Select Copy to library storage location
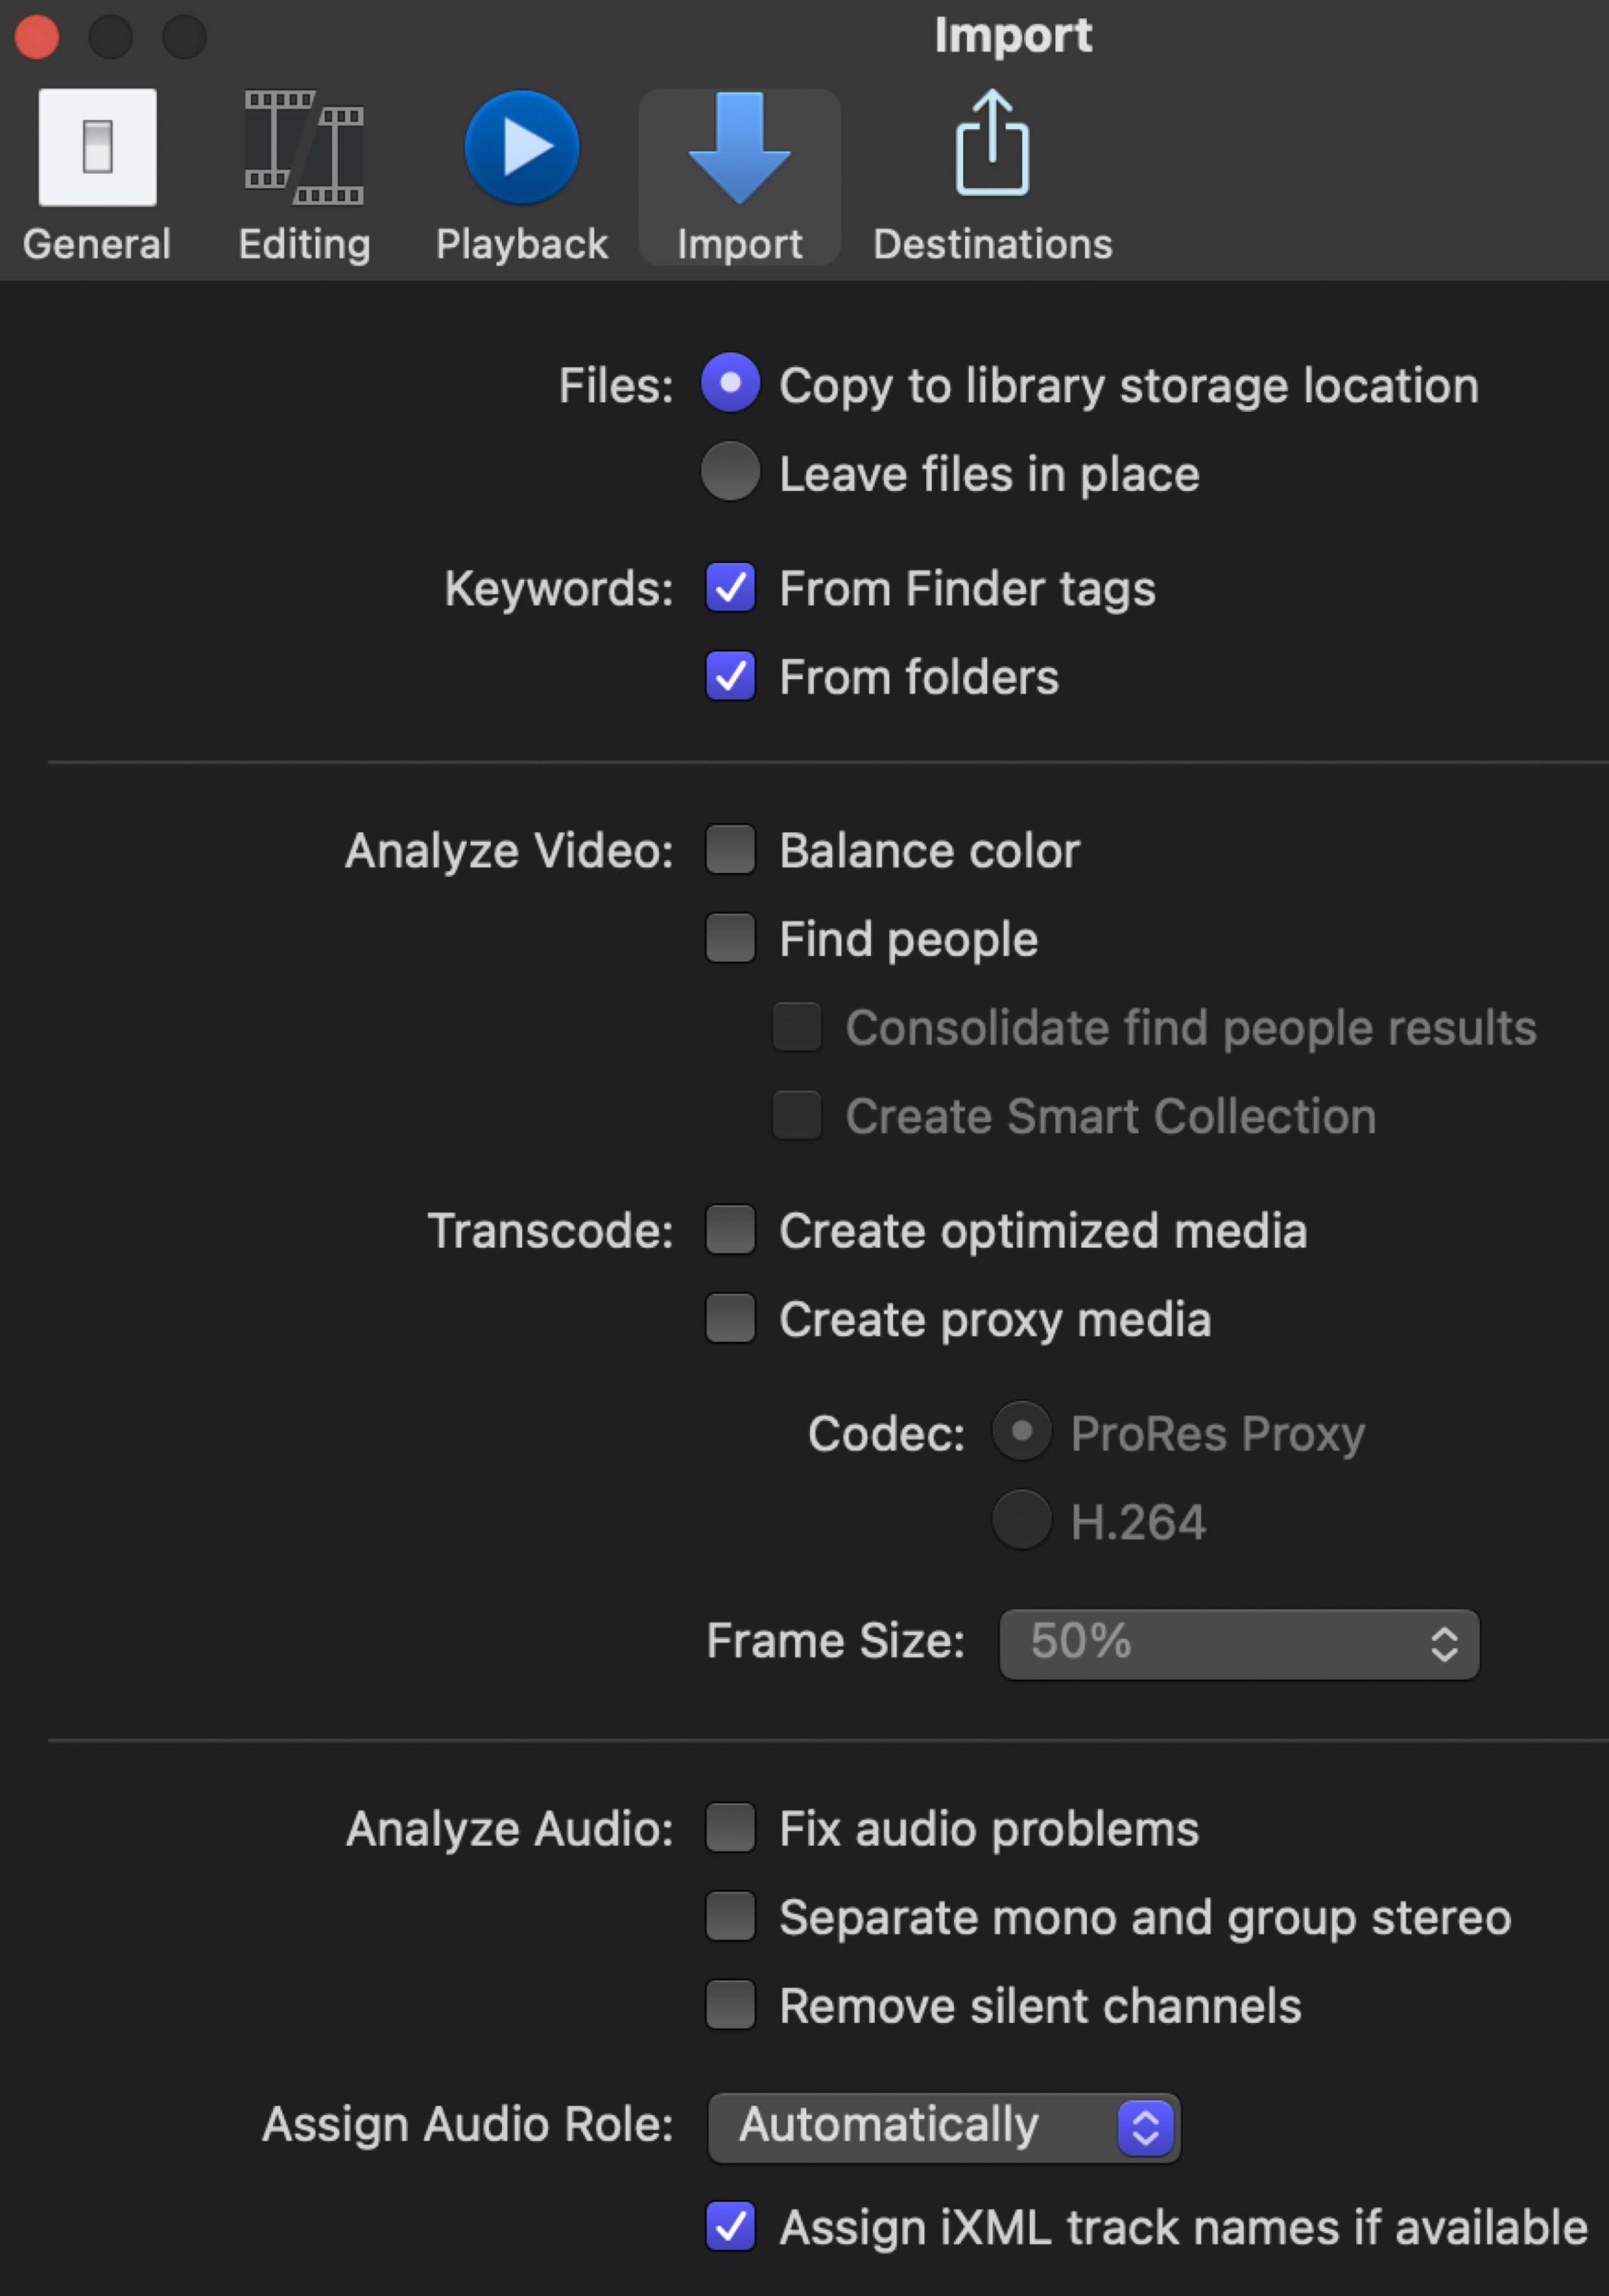 click(731, 383)
